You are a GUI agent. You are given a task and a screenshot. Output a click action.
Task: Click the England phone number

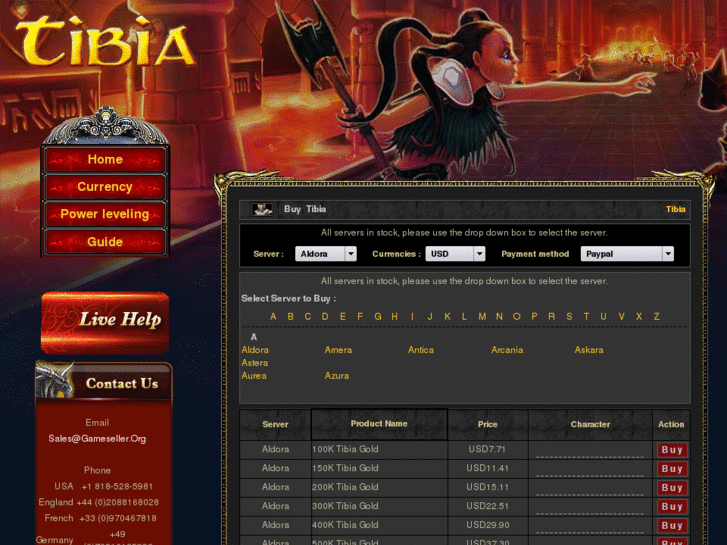pos(118,502)
